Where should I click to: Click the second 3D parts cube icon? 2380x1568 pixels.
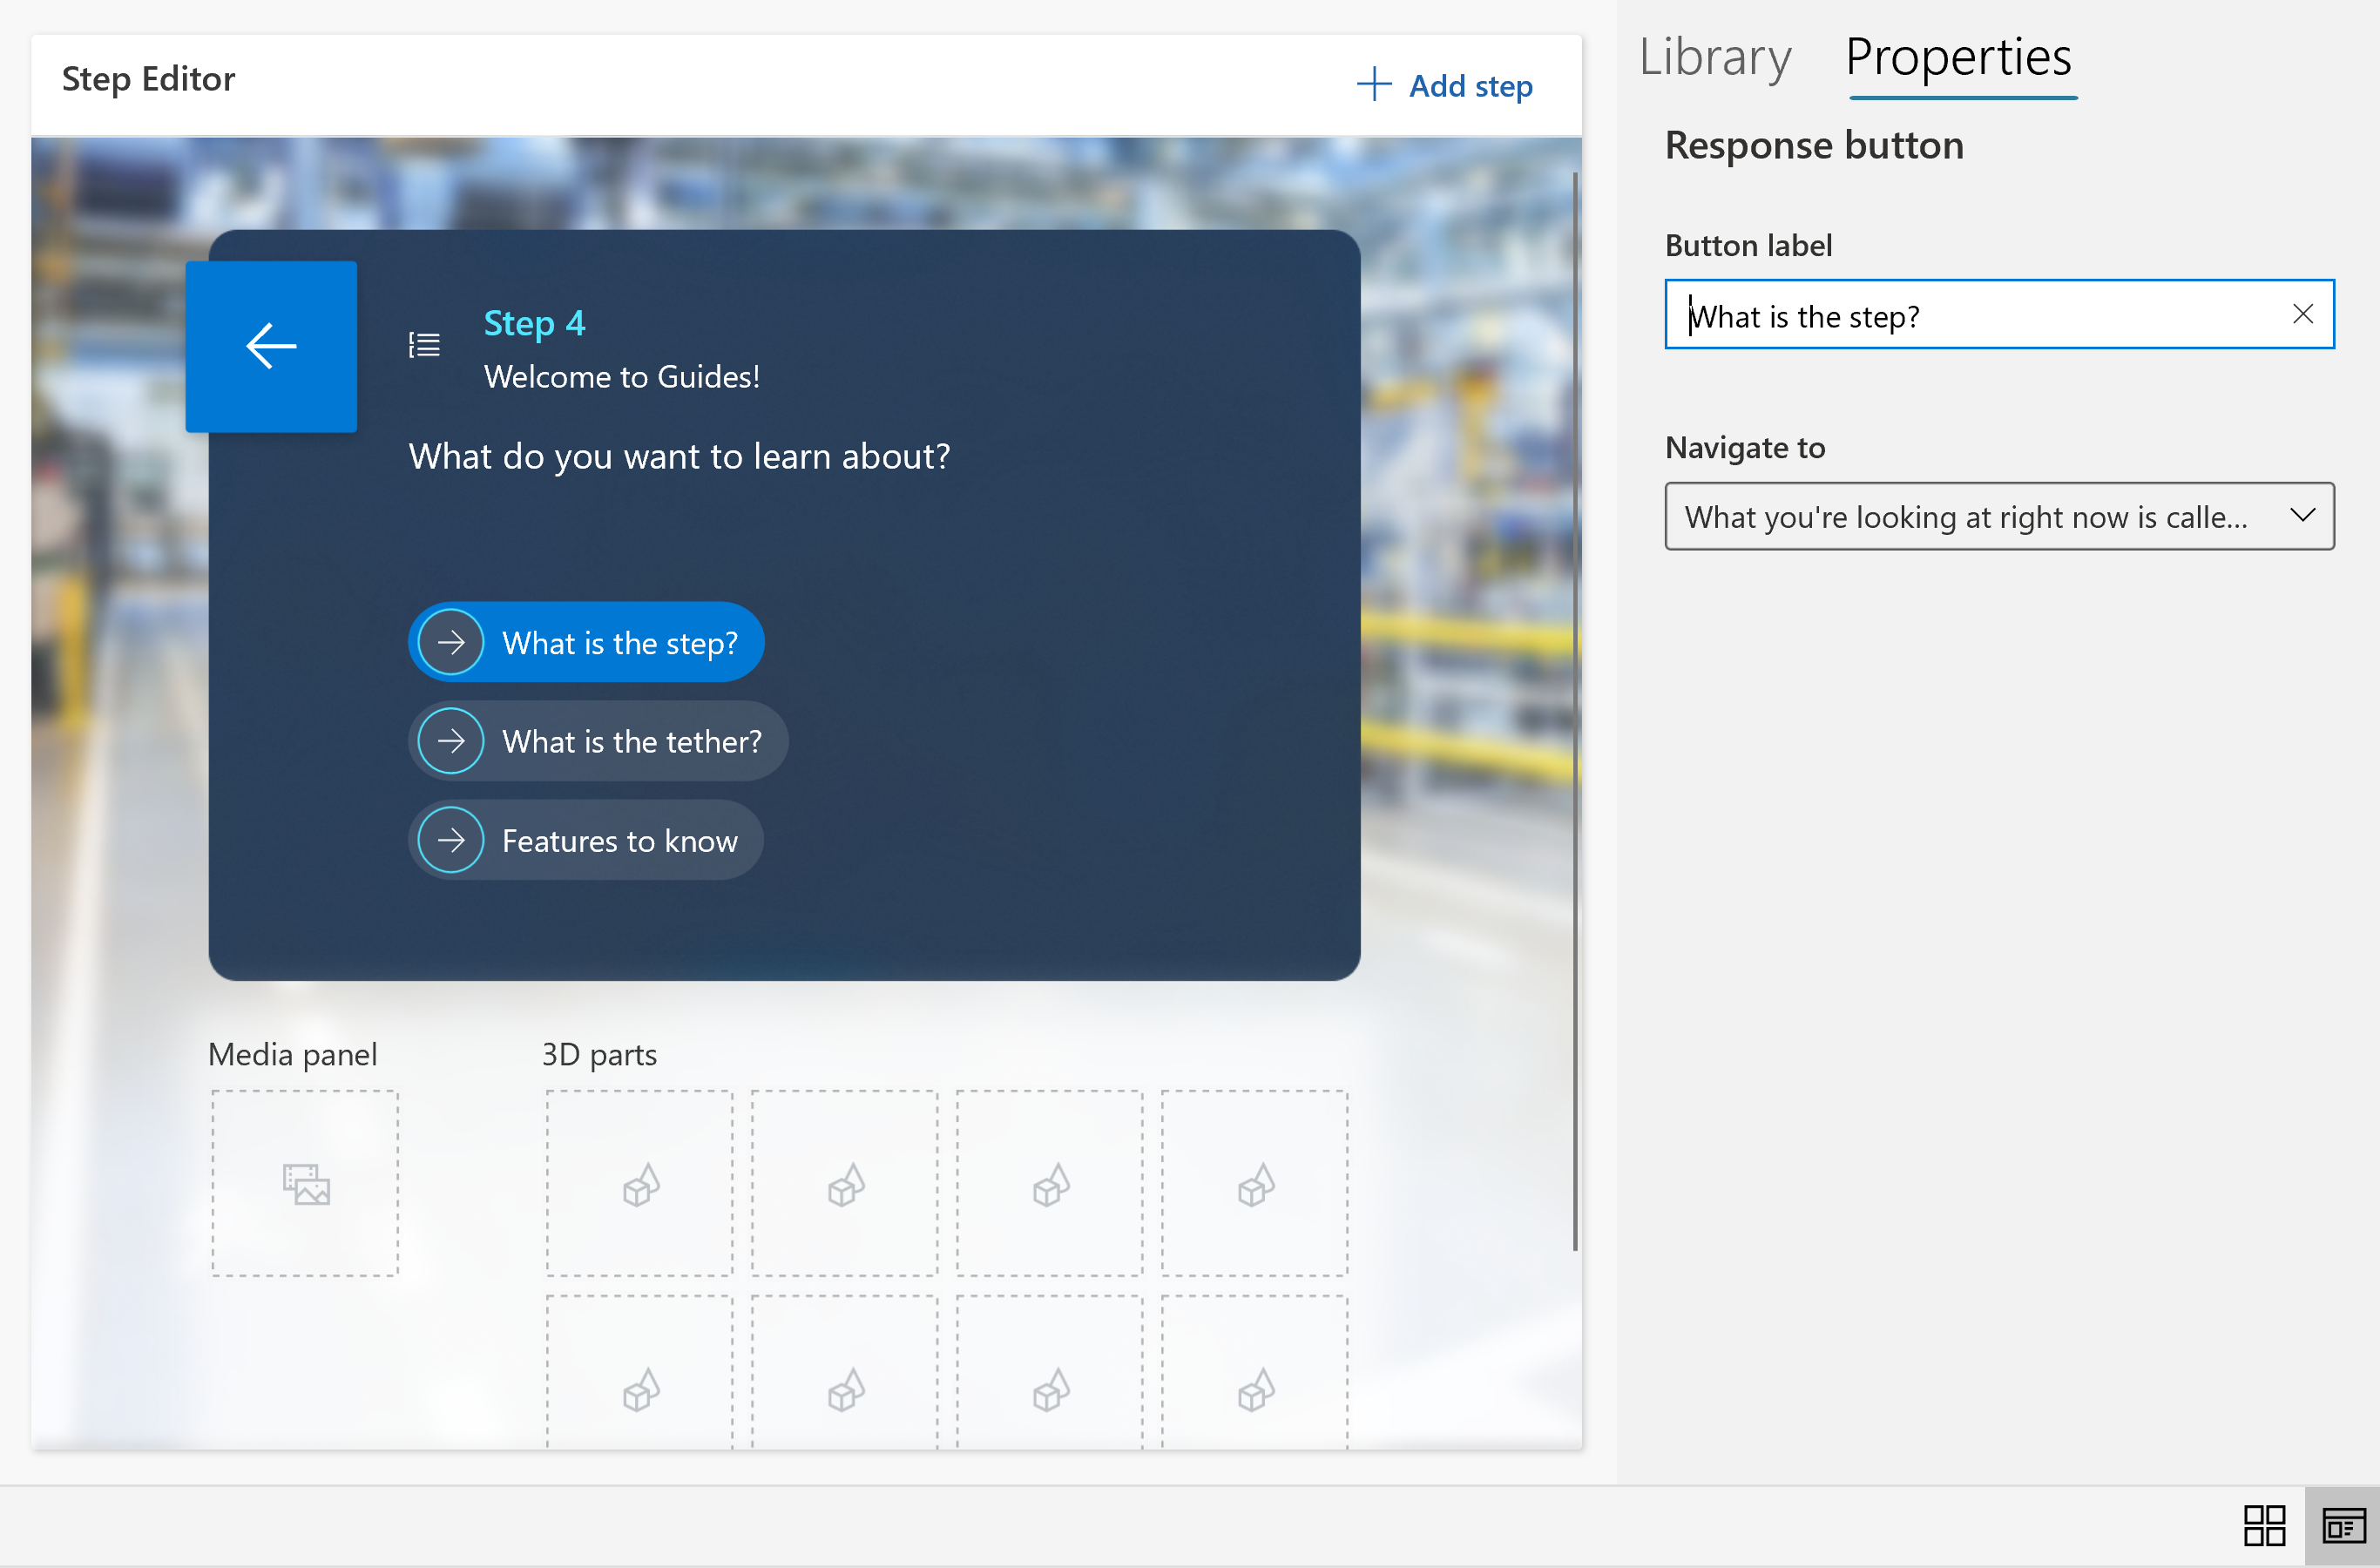point(845,1181)
